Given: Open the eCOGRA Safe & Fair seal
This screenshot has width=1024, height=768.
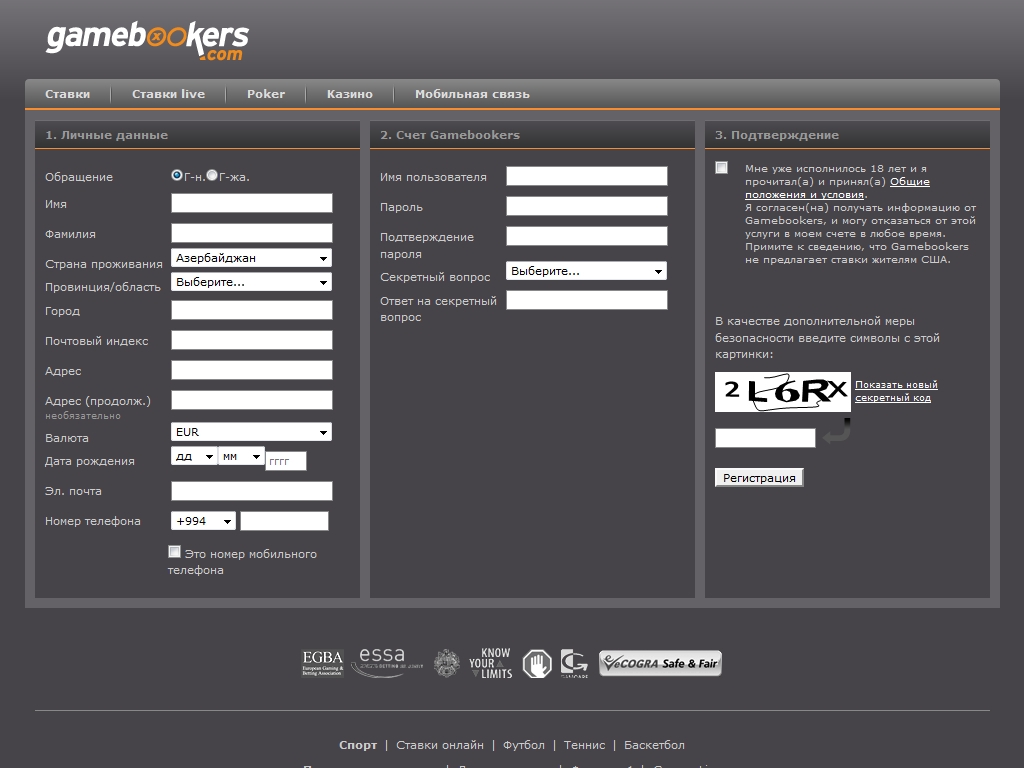Looking at the screenshot, I should pyautogui.click(x=660, y=663).
